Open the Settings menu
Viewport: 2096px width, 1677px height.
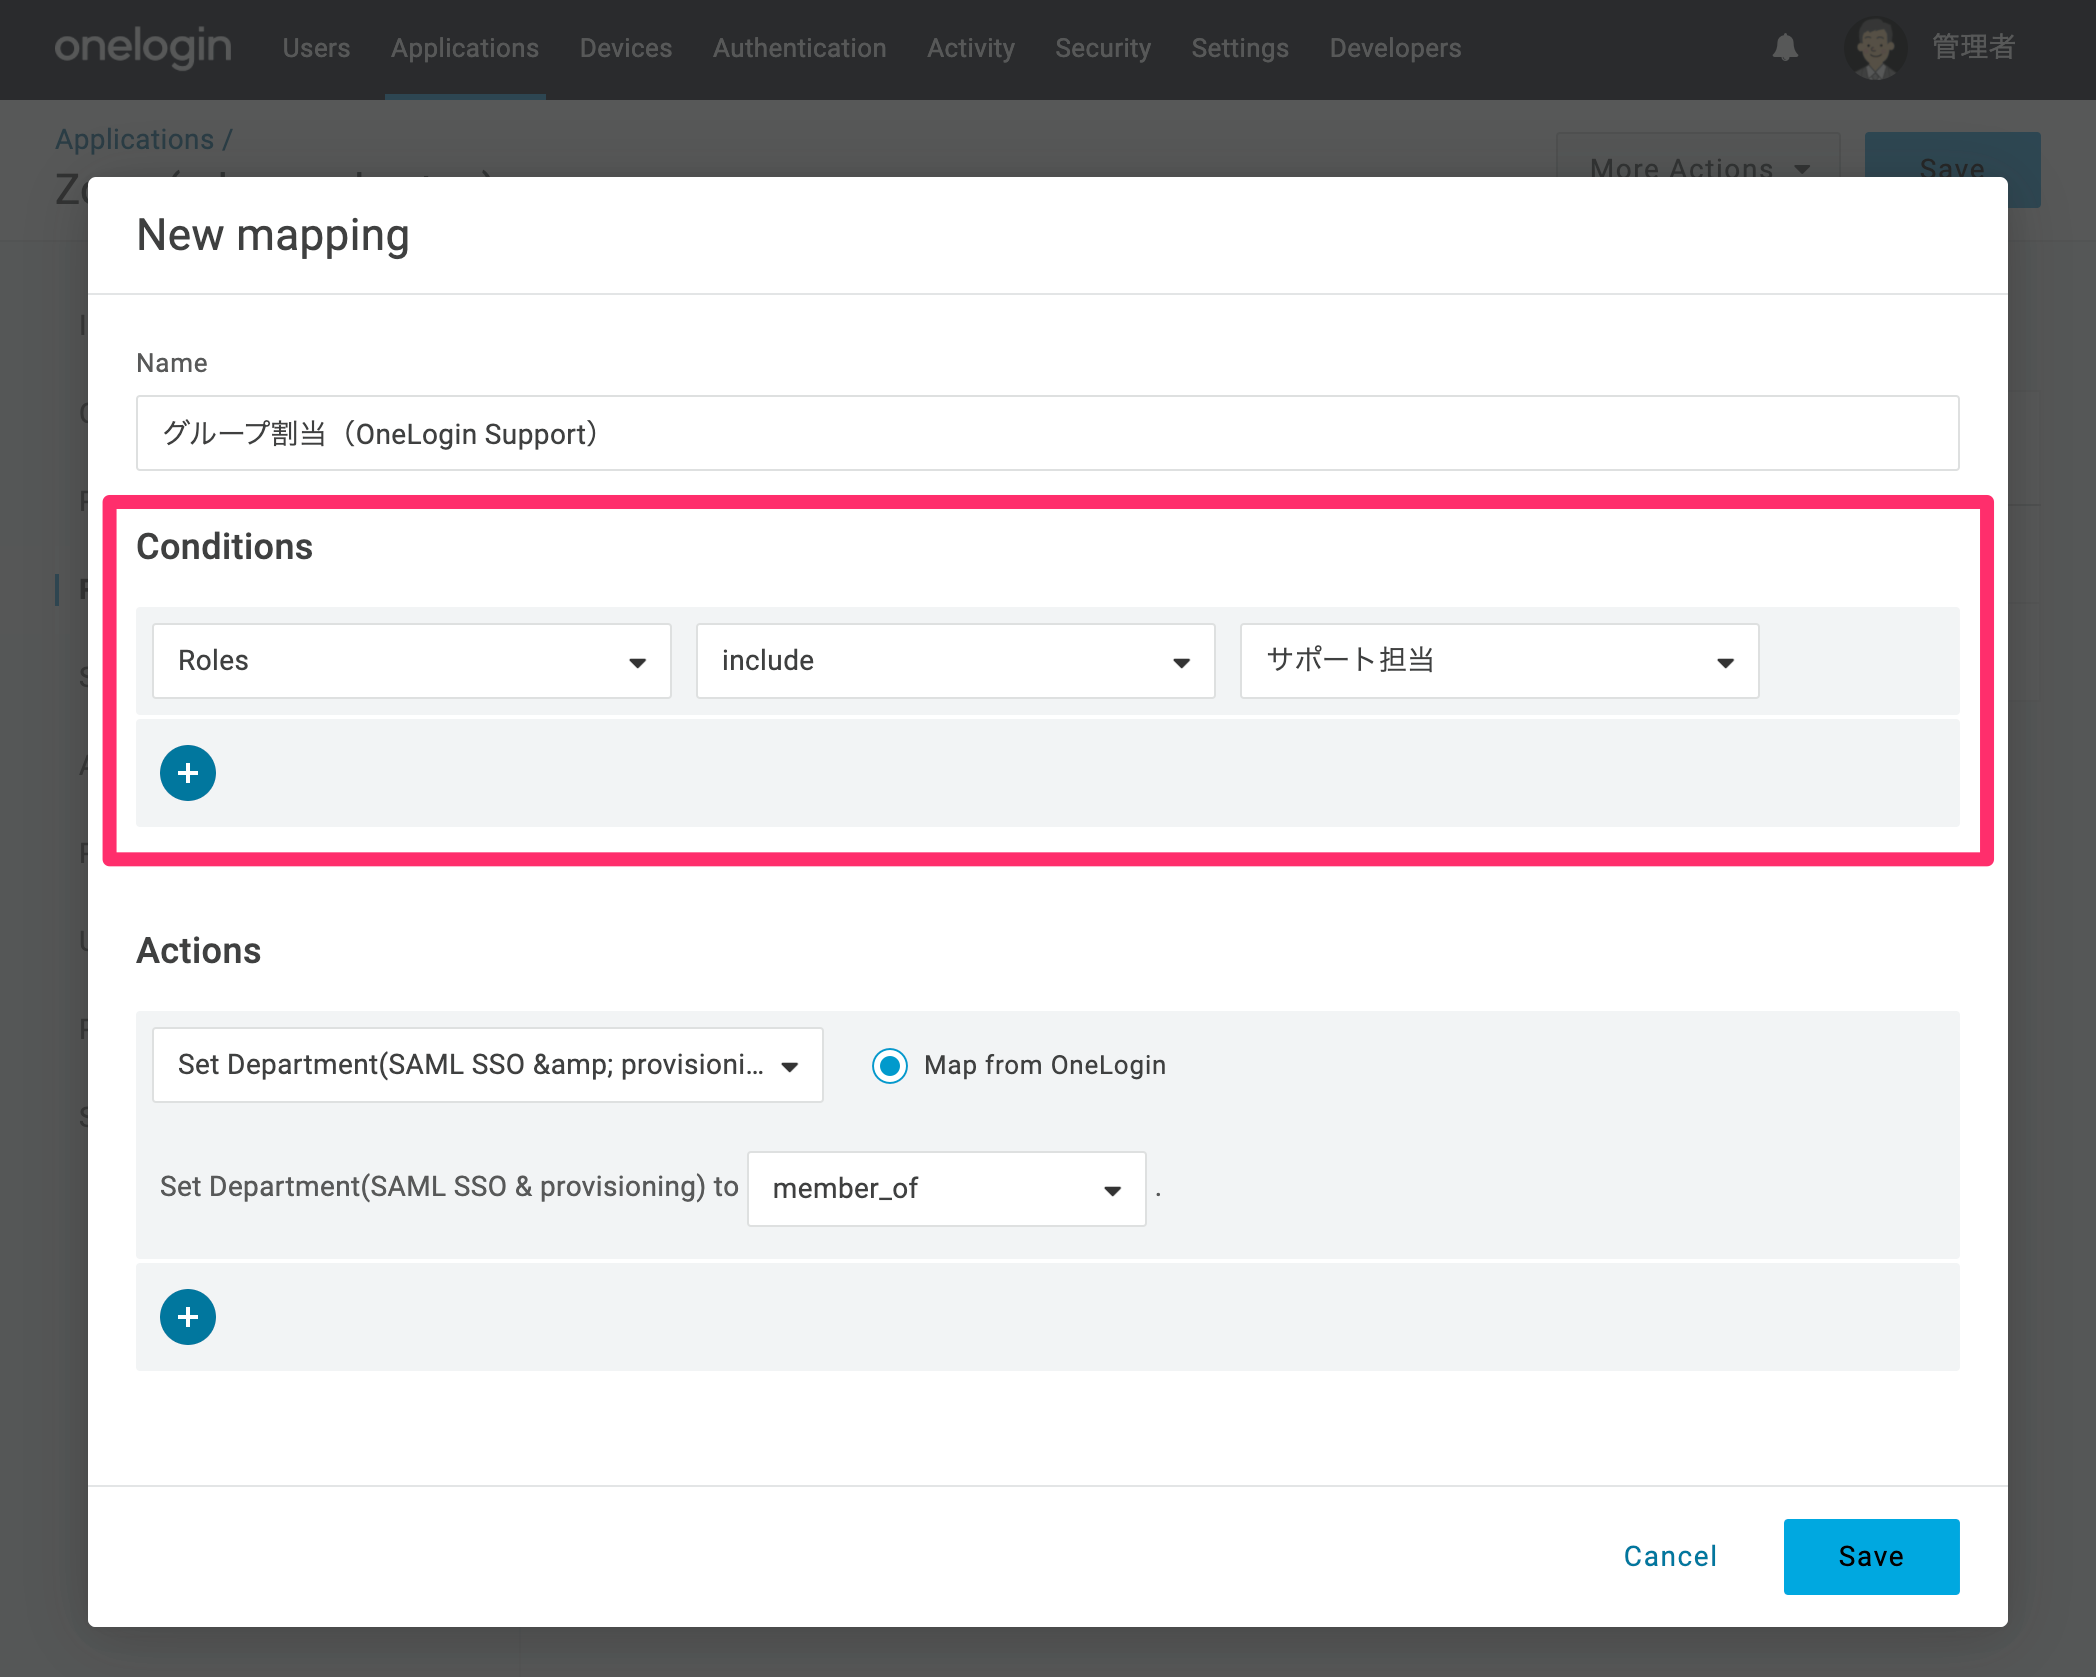click(x=1240, y=48)
